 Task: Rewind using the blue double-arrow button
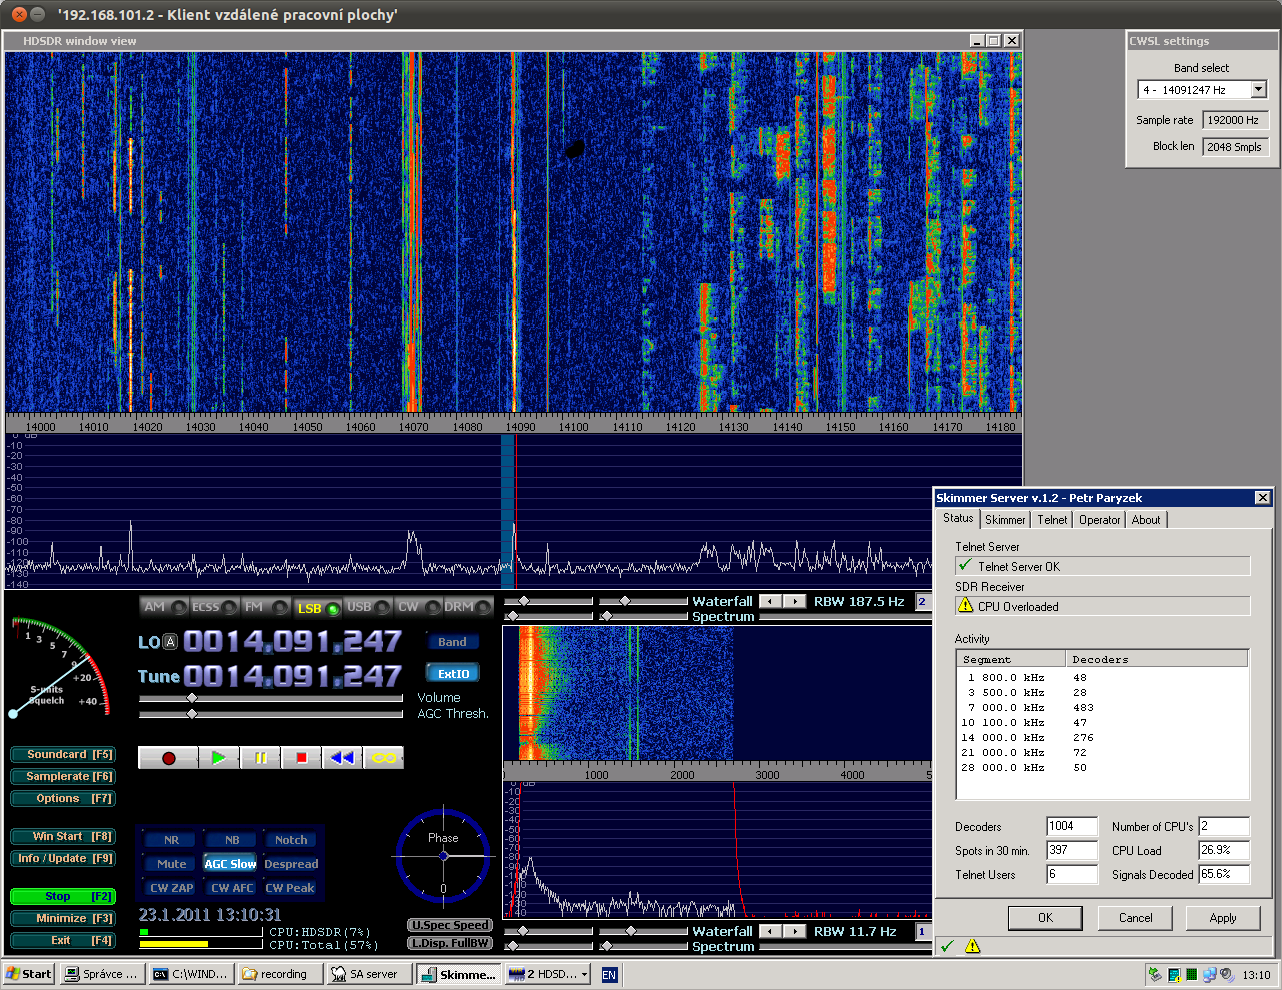point(342,758)
